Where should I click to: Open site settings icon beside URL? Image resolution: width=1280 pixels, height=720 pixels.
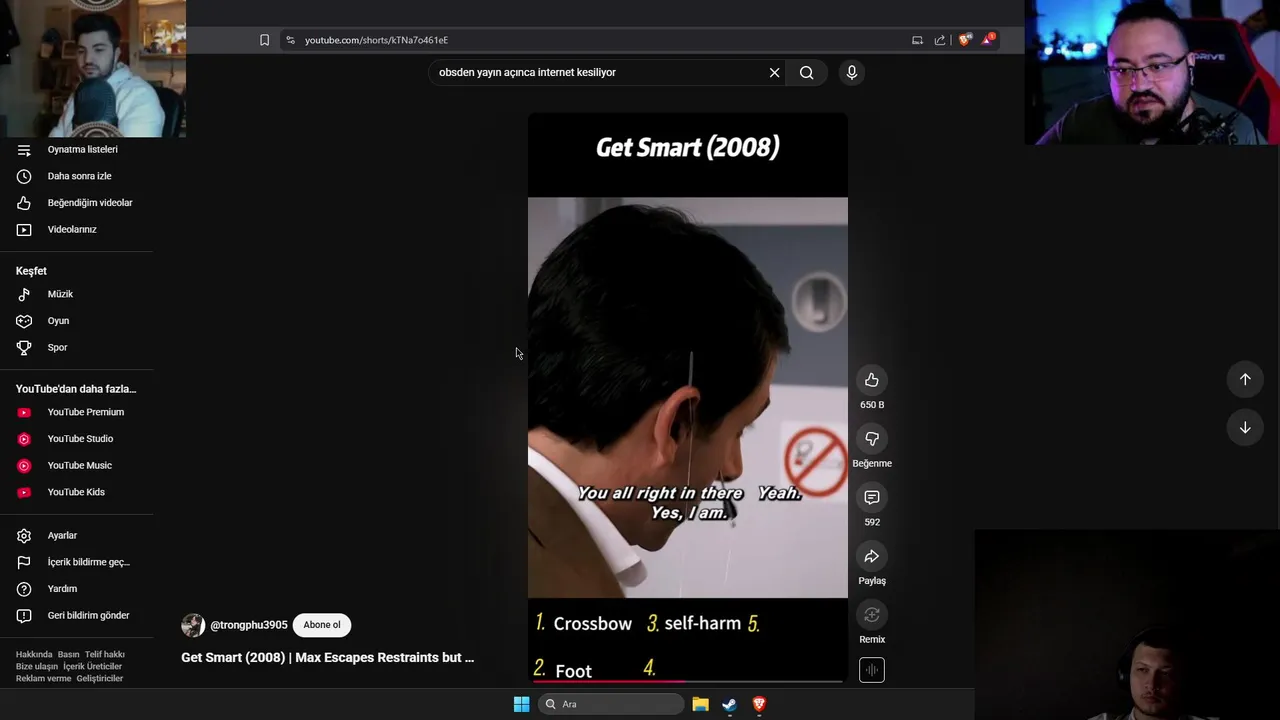(x=290, y=40)
